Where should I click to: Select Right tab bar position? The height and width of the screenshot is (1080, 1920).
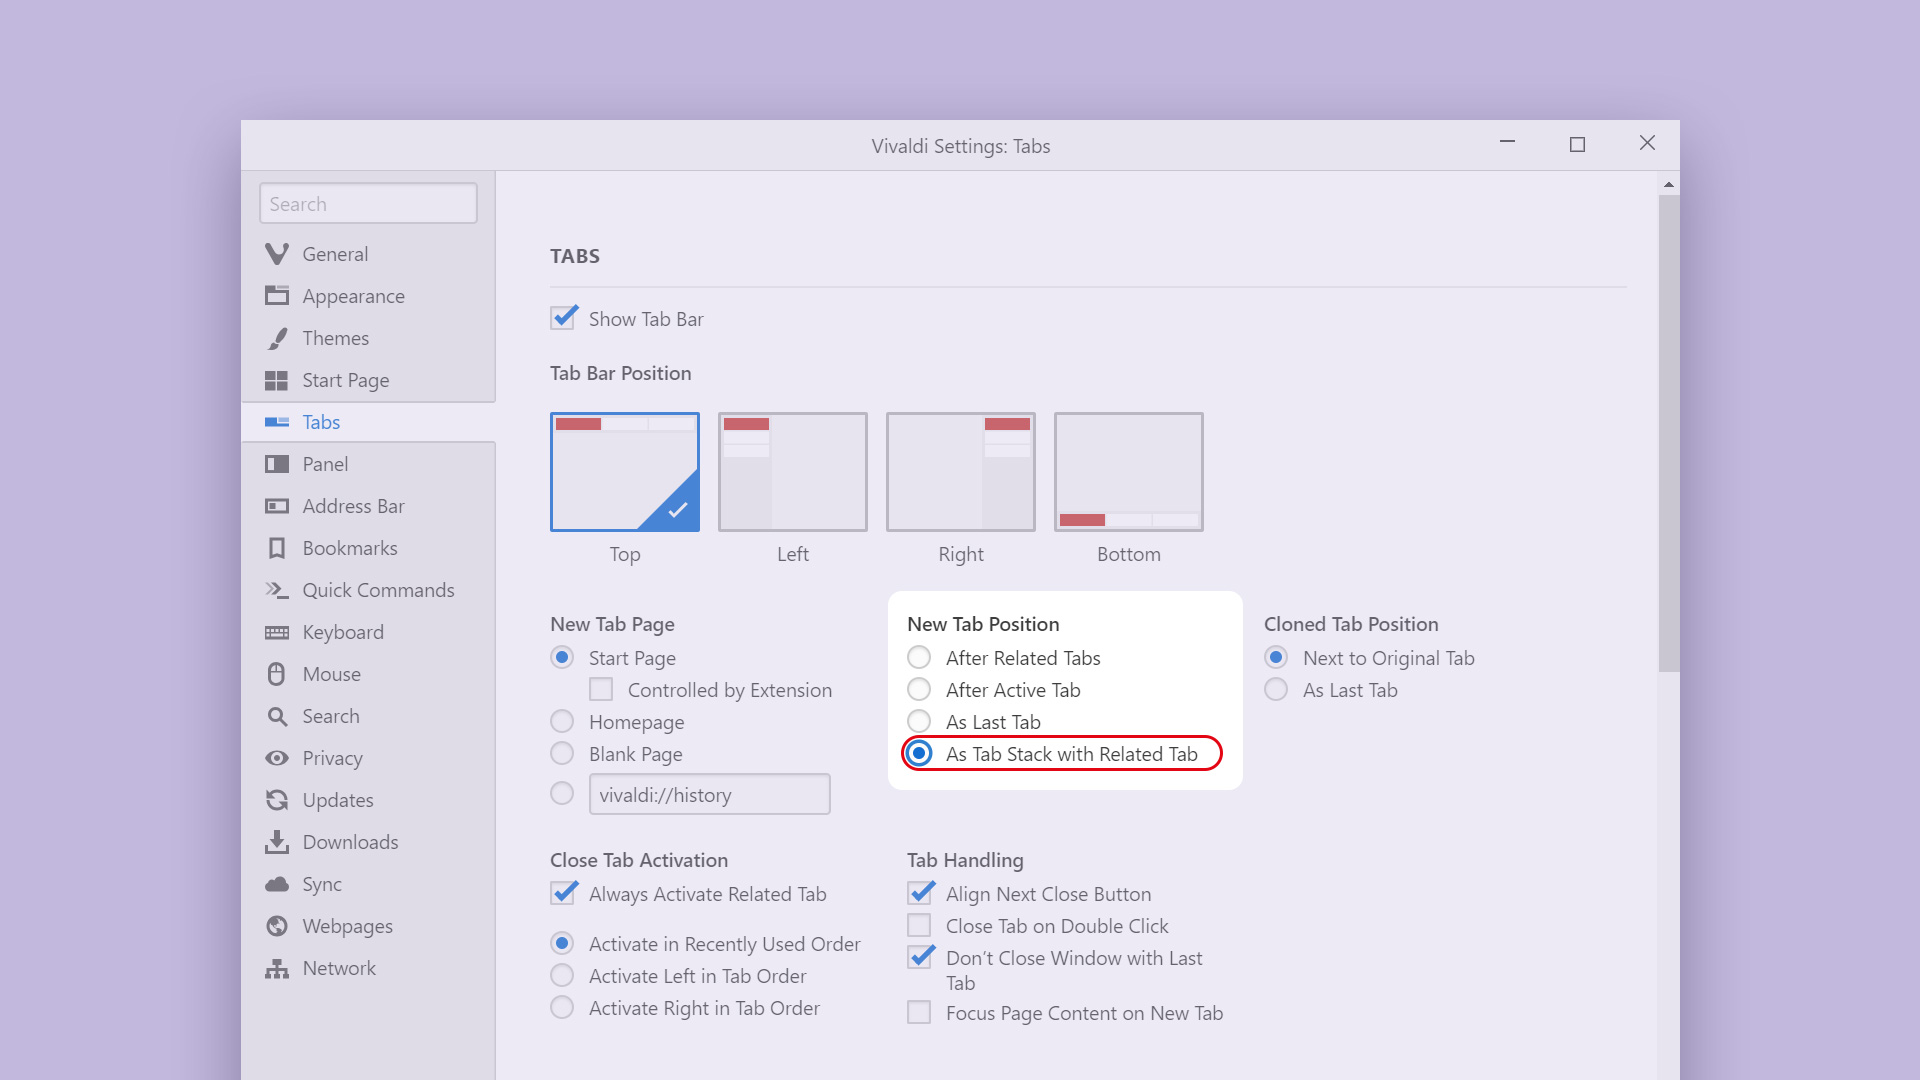click(960, 471)
